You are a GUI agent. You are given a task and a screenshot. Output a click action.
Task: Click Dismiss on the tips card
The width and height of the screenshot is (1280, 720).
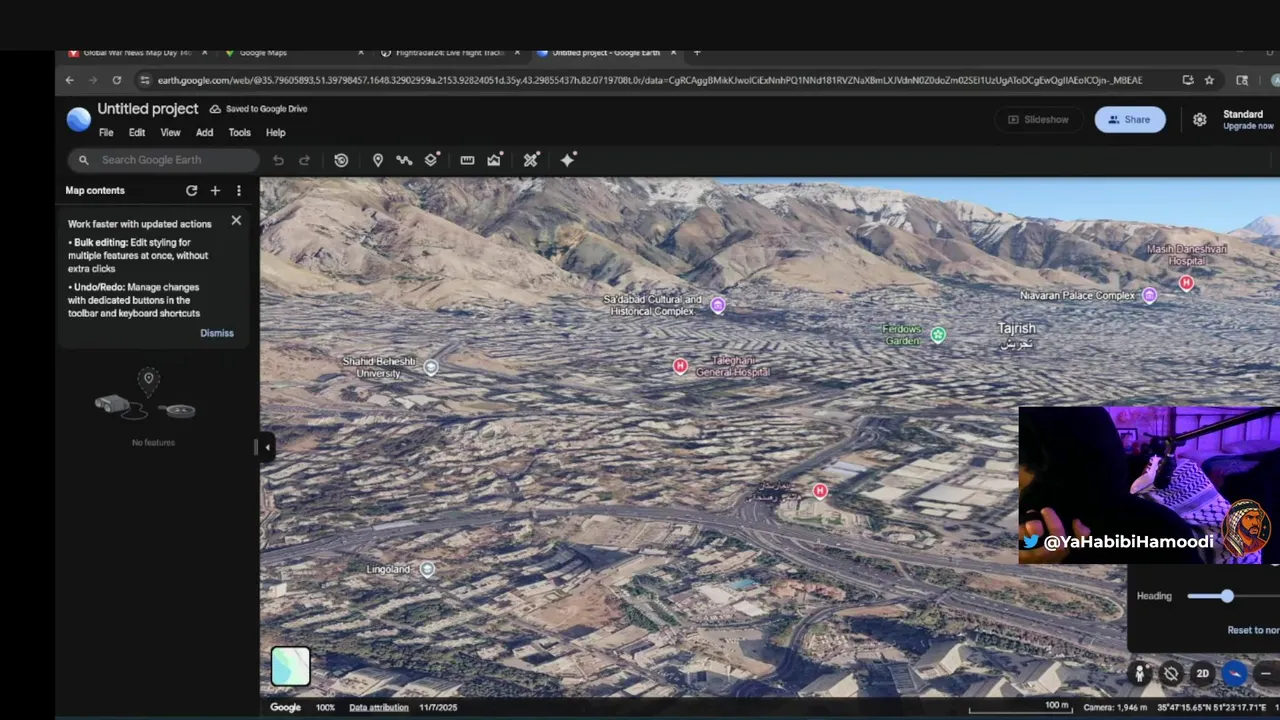(x=217, y=333)
